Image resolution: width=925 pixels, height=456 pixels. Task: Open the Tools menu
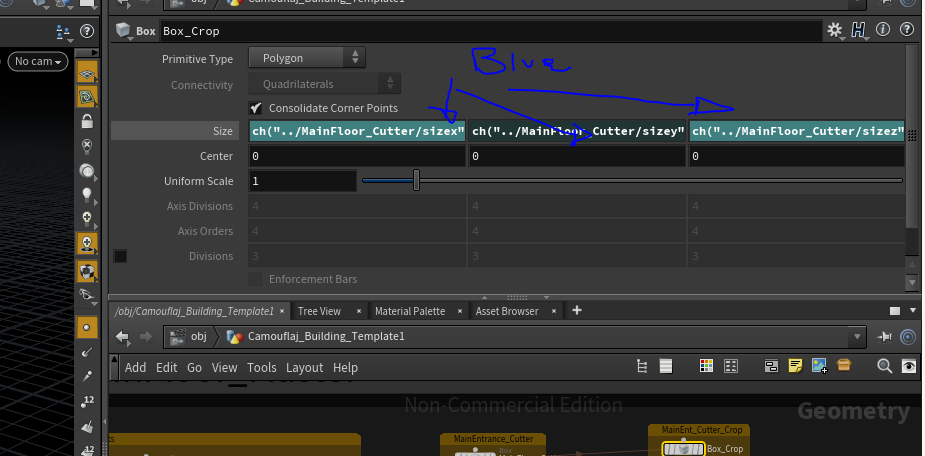(x=261, y=368)
